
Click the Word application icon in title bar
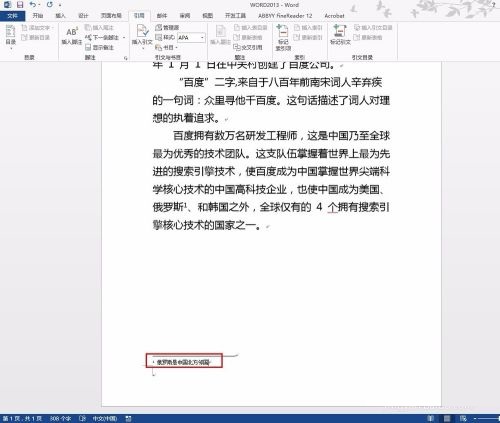pyautogui.click(x=7, y=5)
